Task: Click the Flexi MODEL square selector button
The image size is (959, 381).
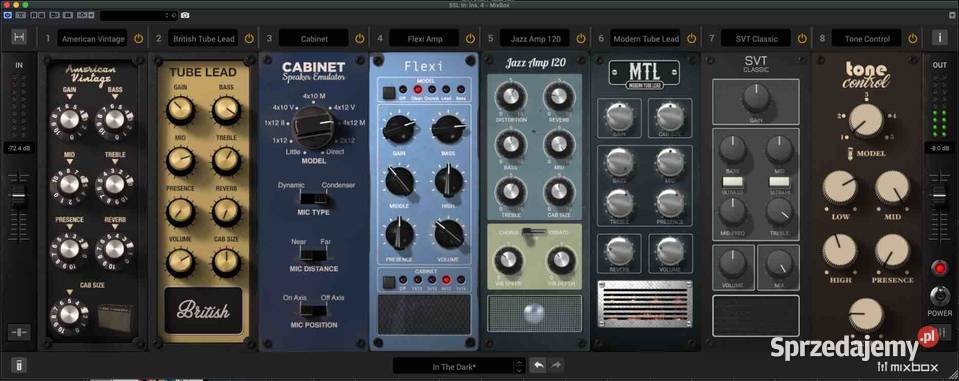Action: [x=388, y=94]
